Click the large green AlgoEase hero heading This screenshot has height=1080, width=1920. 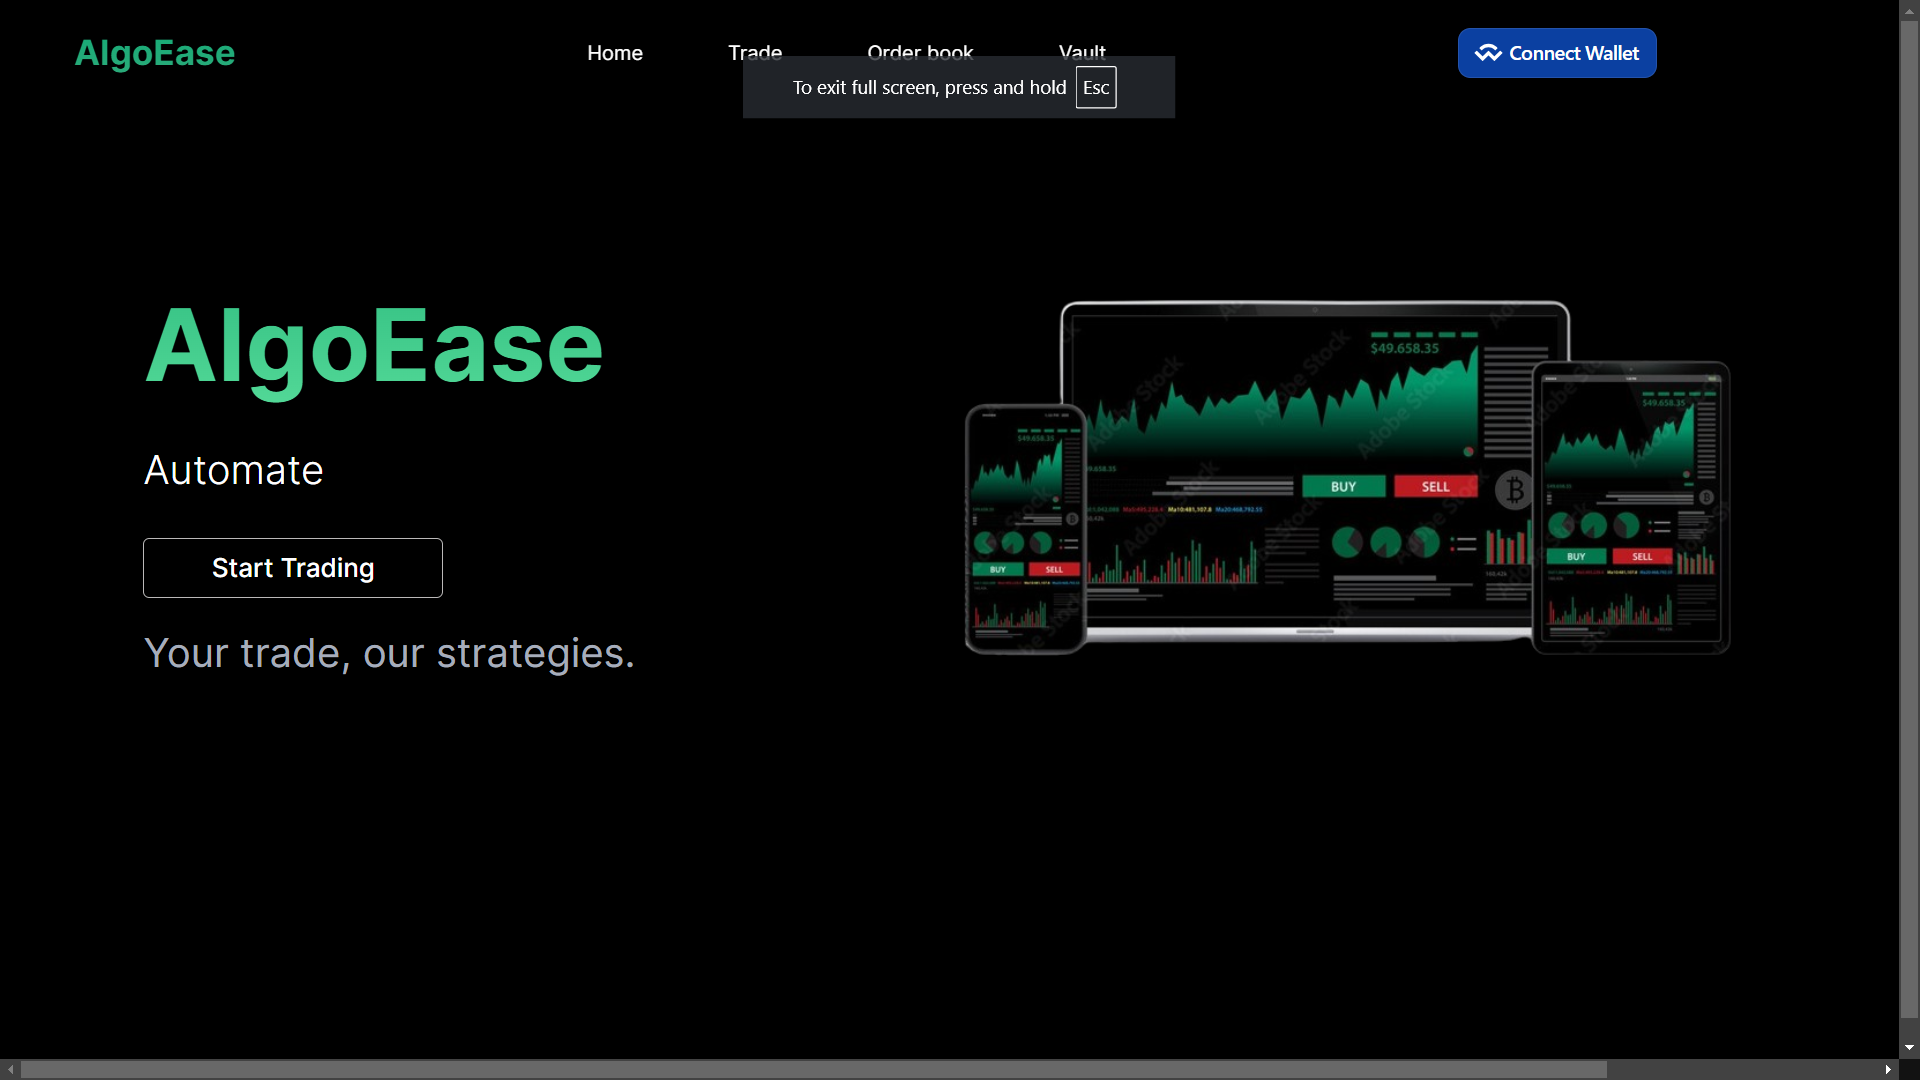click(374, 347)
